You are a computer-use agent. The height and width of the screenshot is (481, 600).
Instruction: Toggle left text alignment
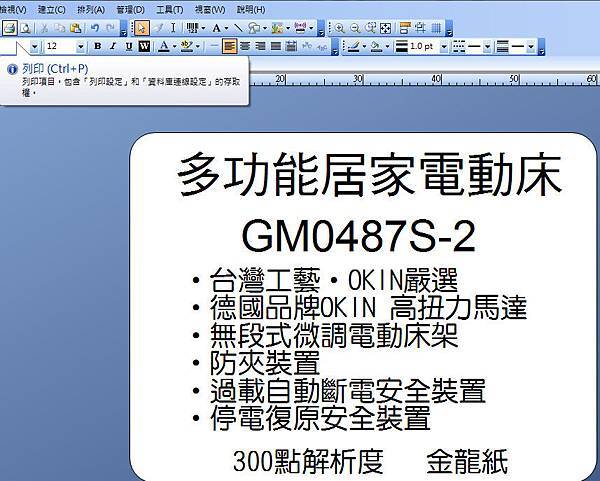(229, 47)
